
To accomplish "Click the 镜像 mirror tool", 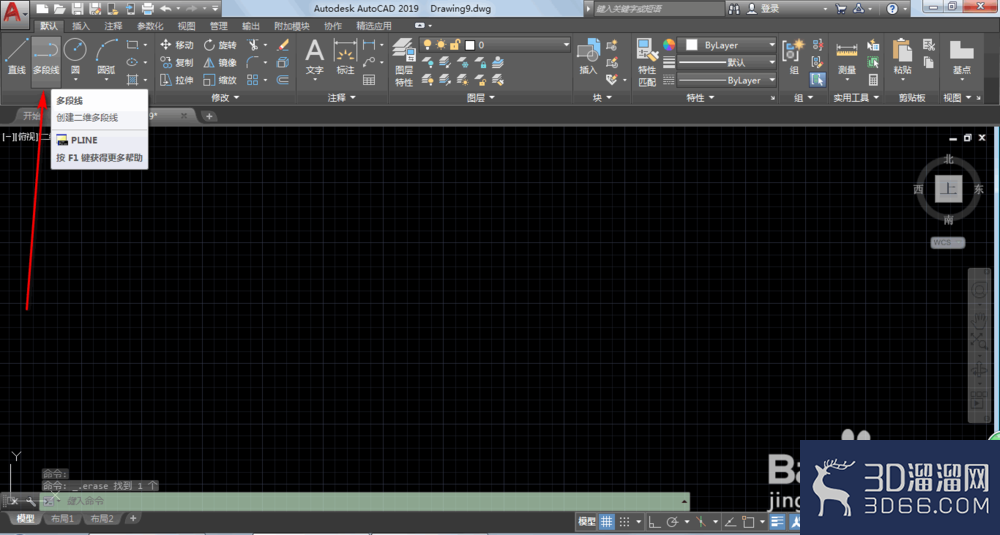I will pos(220,62).
